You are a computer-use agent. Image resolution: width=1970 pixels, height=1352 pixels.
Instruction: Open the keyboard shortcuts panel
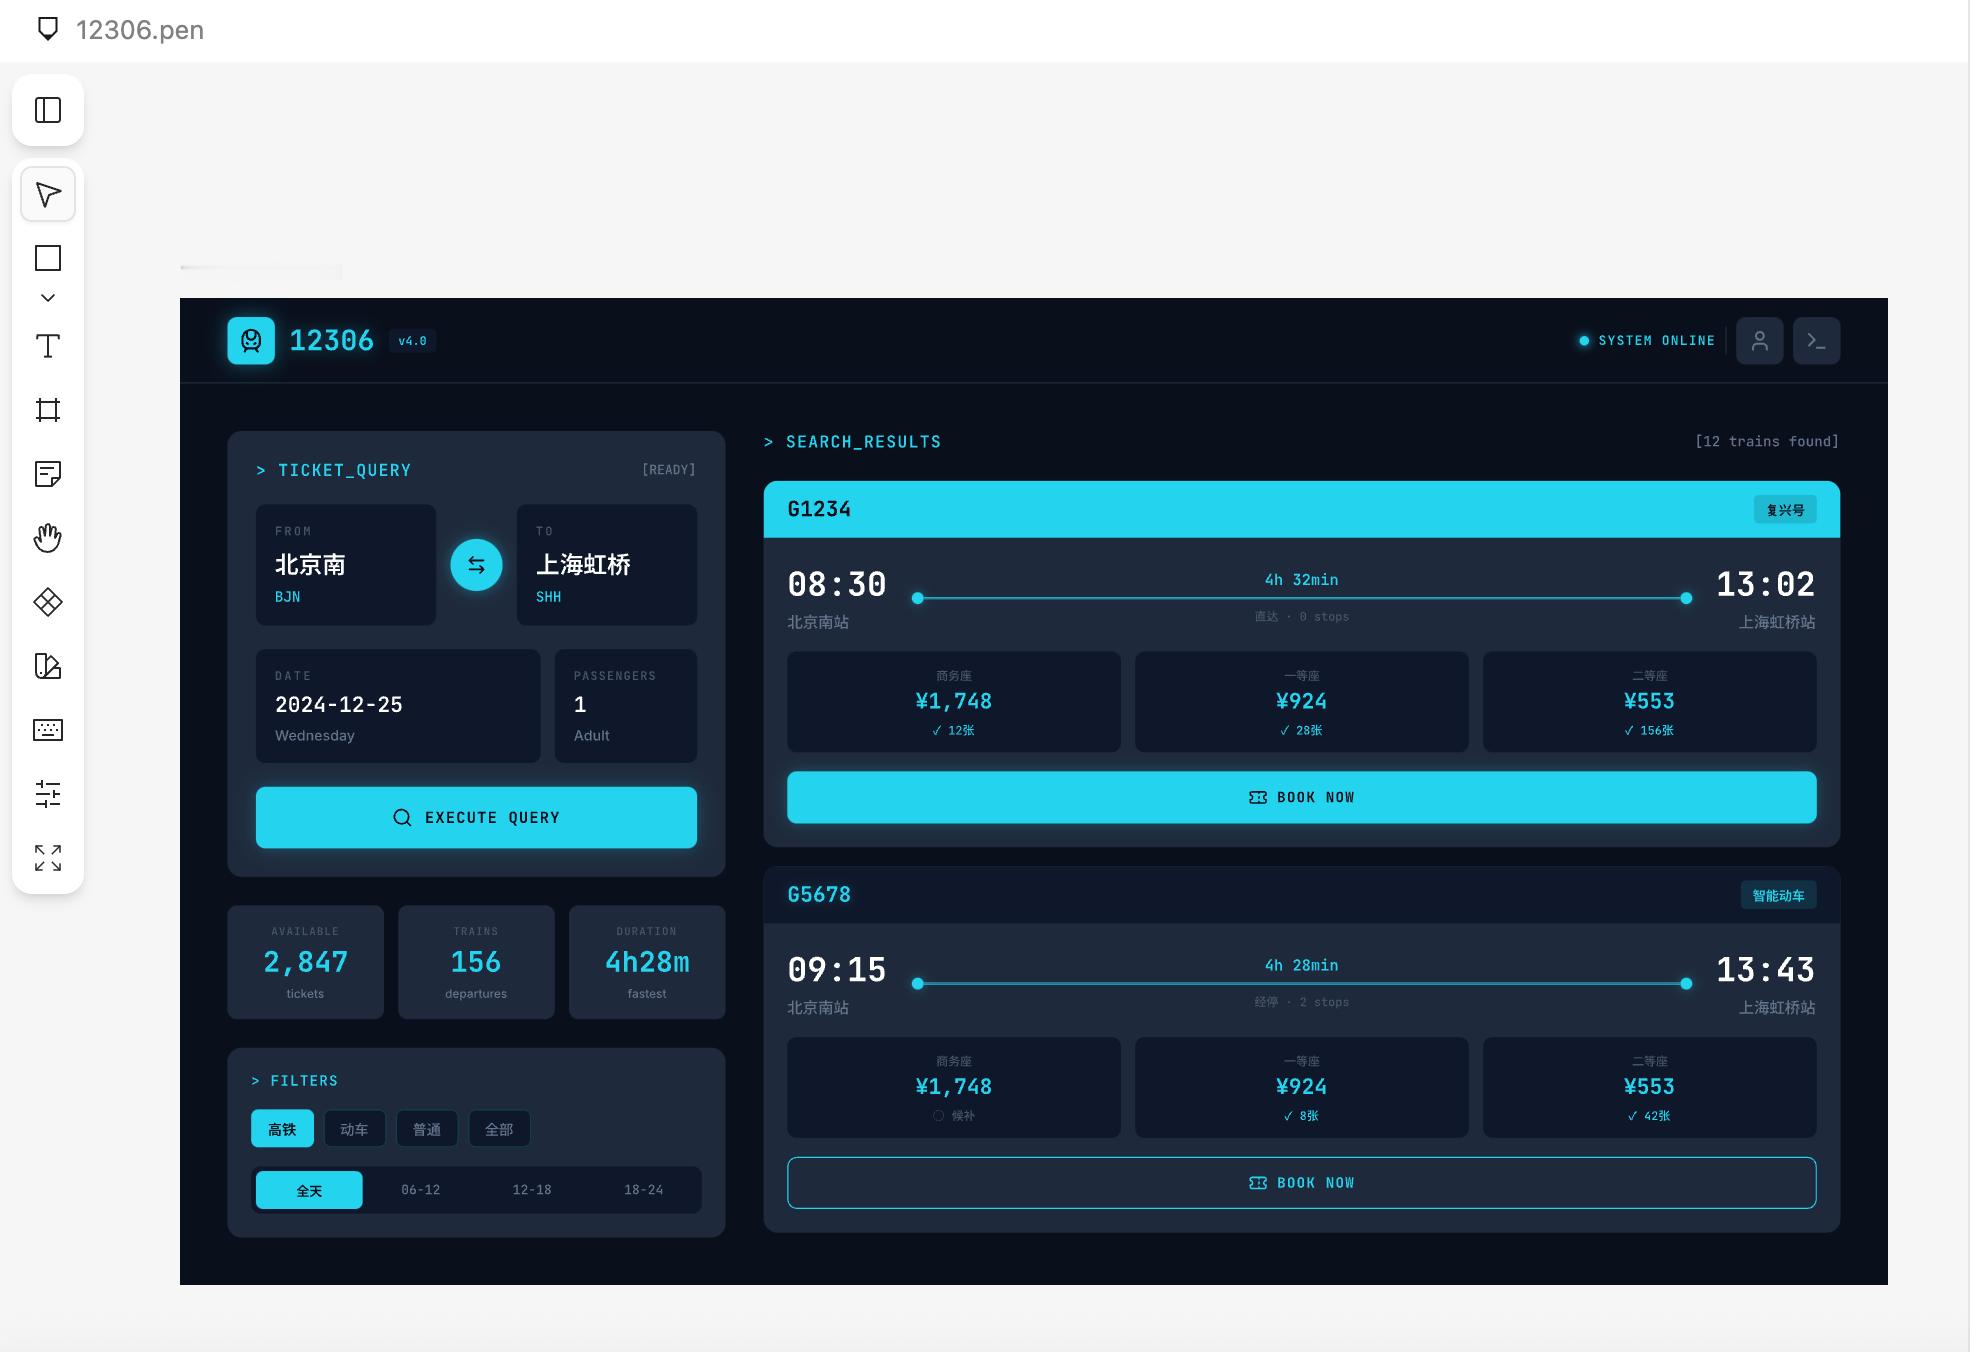click(47, 730)
